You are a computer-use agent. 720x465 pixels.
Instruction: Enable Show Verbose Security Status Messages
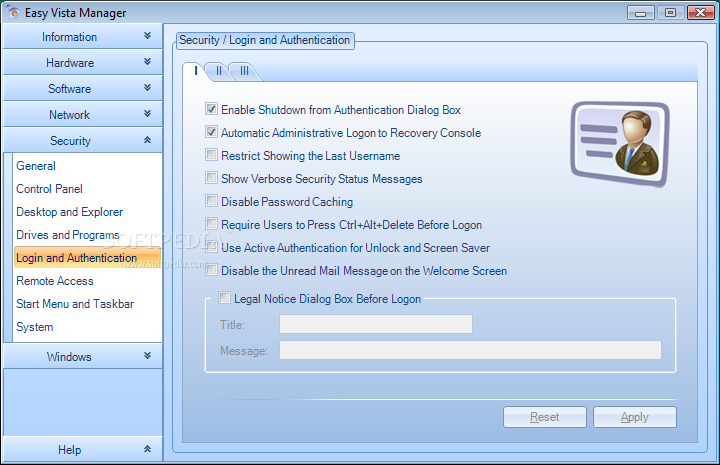(x=211, y=178)
